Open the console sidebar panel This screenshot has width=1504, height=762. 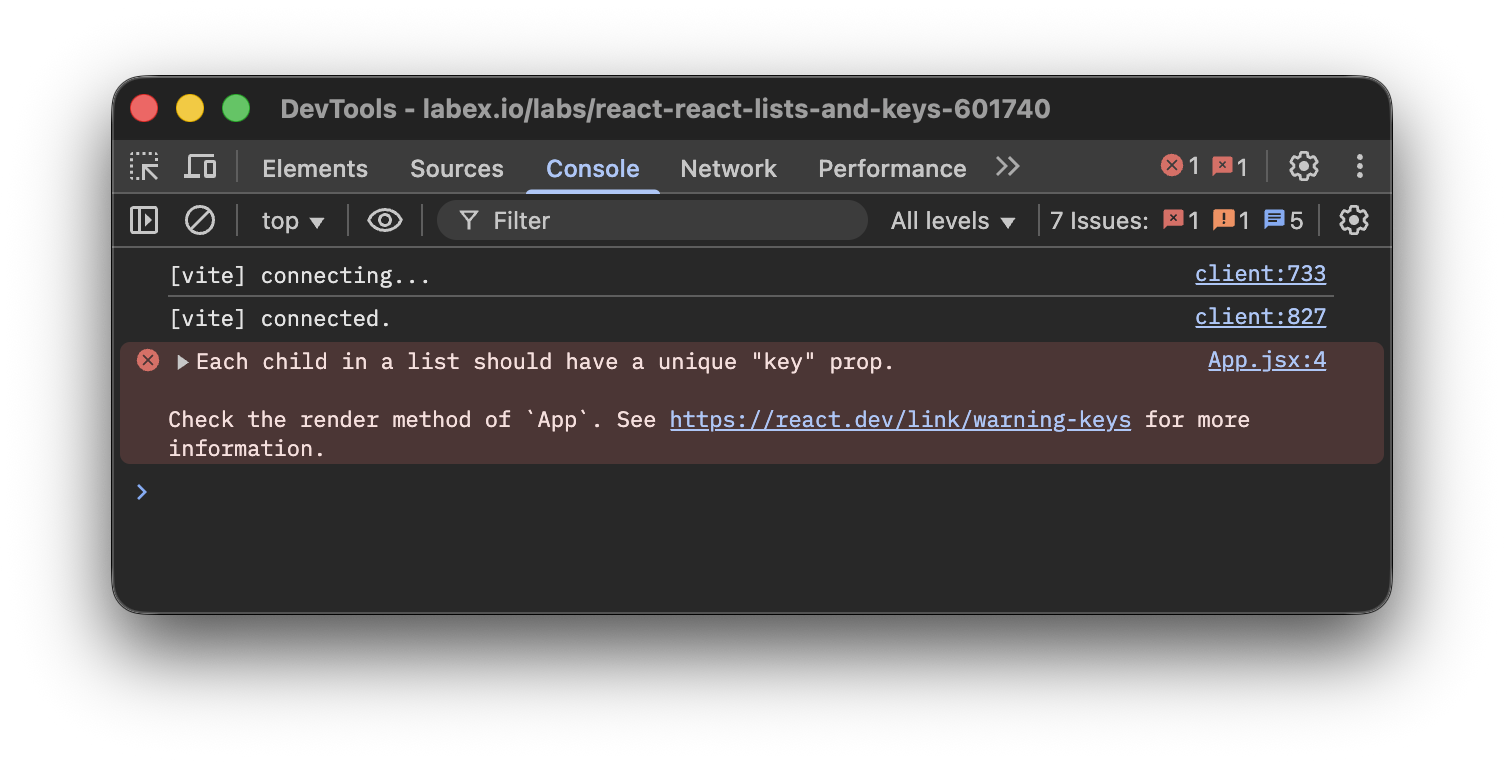pos(143,220)
